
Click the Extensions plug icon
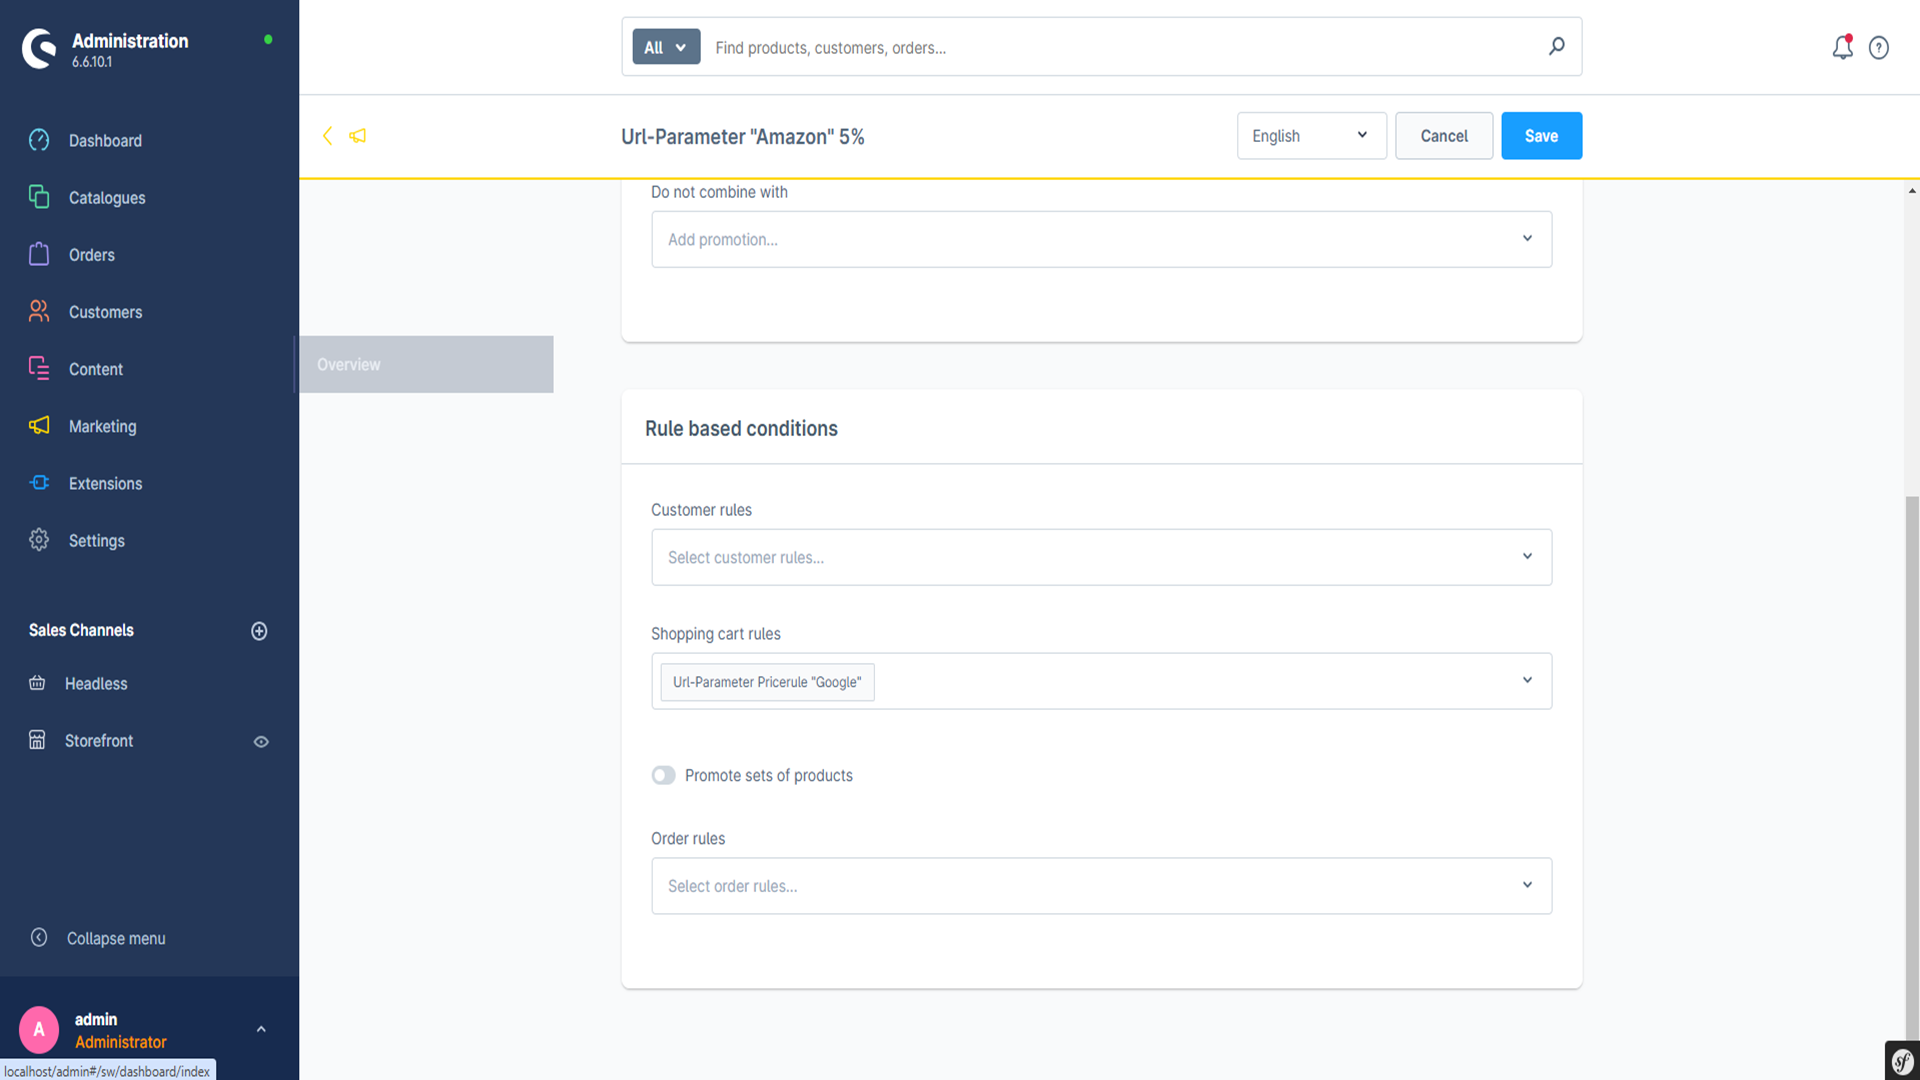click(39, 482)
